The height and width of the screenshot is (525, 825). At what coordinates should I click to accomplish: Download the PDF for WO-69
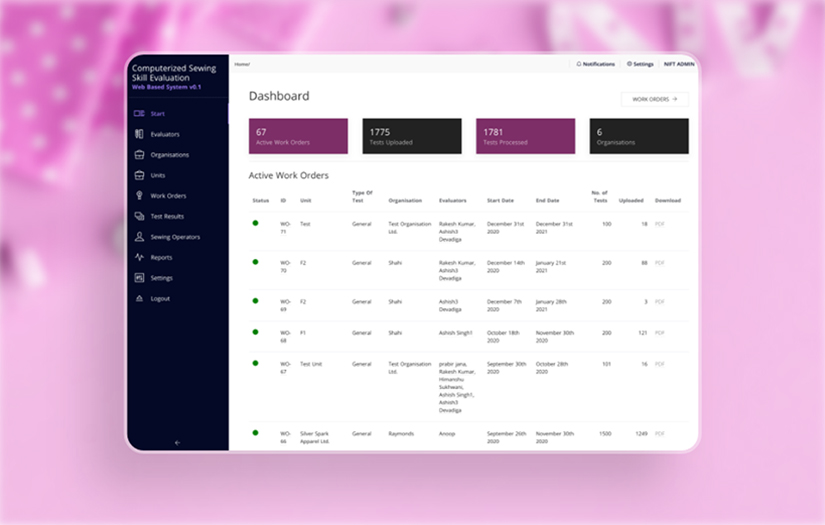(660, 301)
